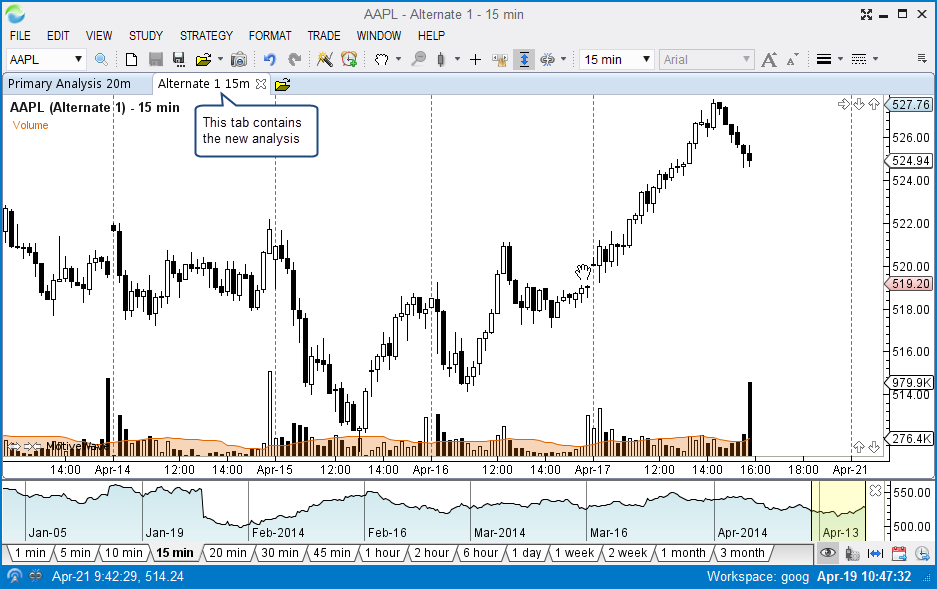Click the alarm clock alert icon
This screenshot has width=937, height=589.
(x=349, y=59)
